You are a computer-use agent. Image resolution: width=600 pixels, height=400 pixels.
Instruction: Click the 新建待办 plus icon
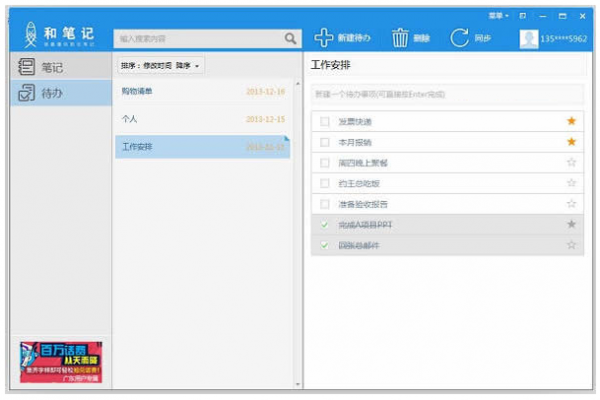click(x=324, y=38)
